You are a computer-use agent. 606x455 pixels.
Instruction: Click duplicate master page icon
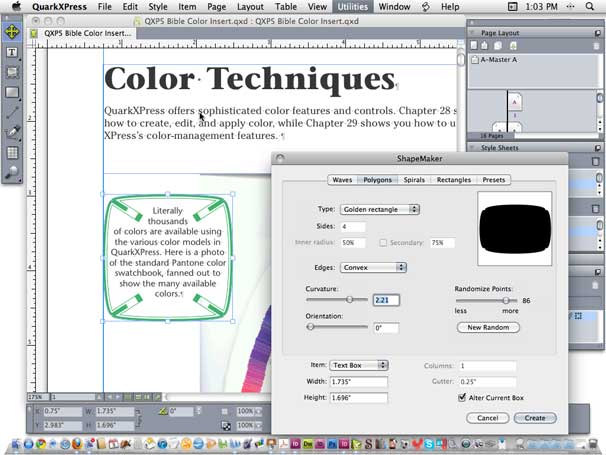pos(498,46)
